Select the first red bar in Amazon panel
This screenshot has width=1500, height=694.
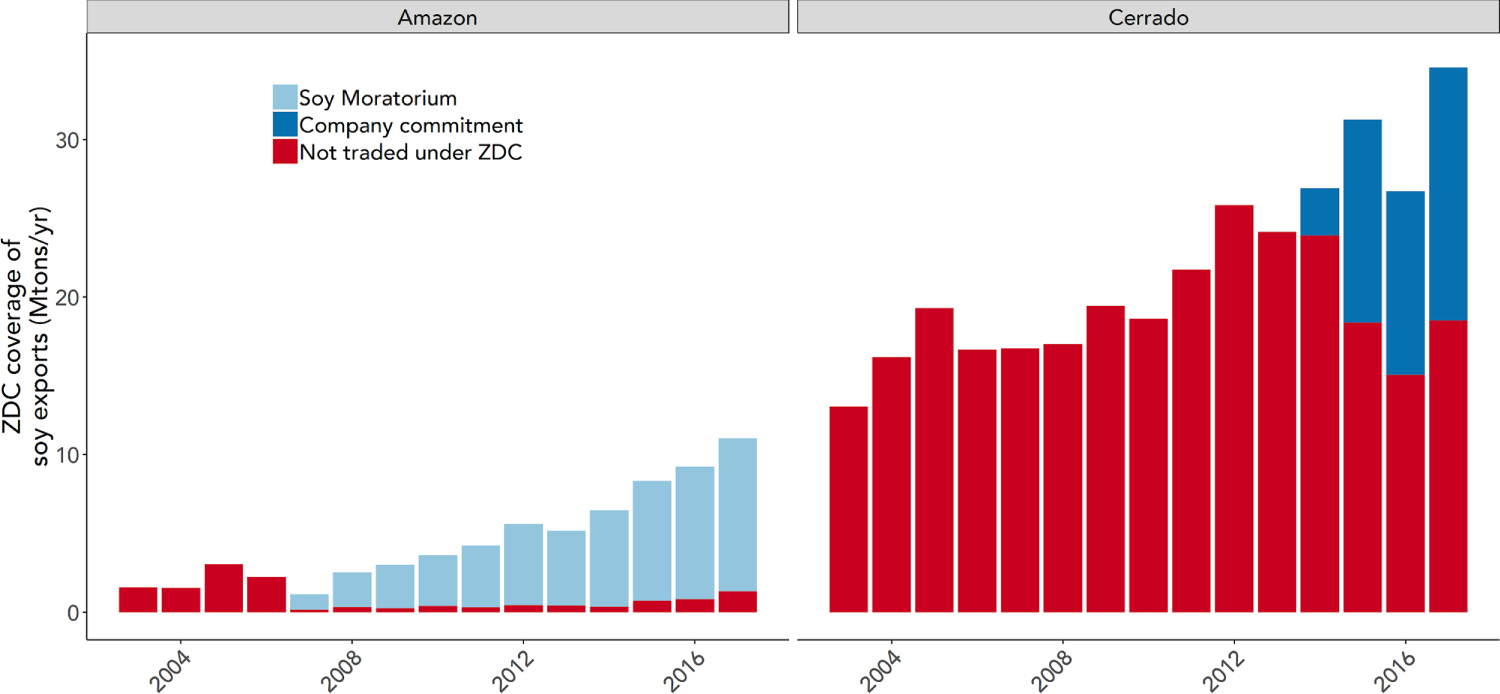(138, 599)
